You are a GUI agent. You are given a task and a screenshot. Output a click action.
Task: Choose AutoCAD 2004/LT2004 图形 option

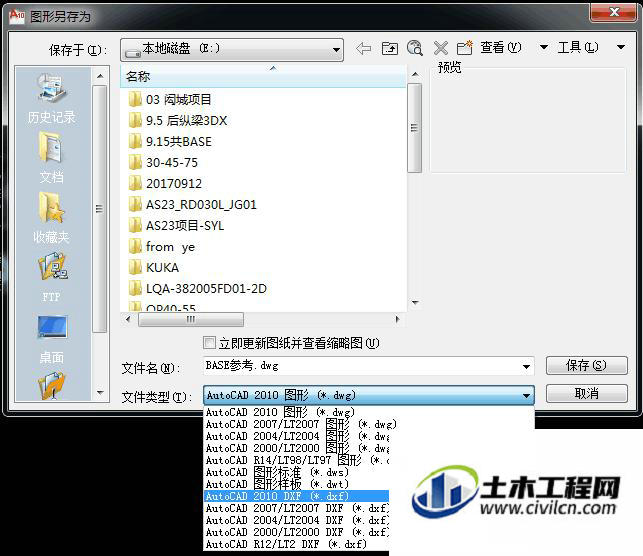[x=296, y=436]
